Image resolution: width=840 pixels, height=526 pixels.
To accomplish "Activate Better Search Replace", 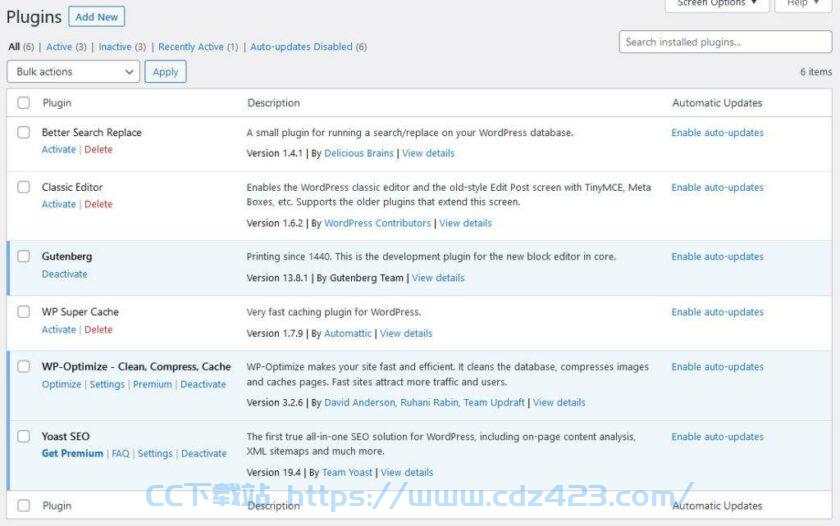I will (59, 149).
